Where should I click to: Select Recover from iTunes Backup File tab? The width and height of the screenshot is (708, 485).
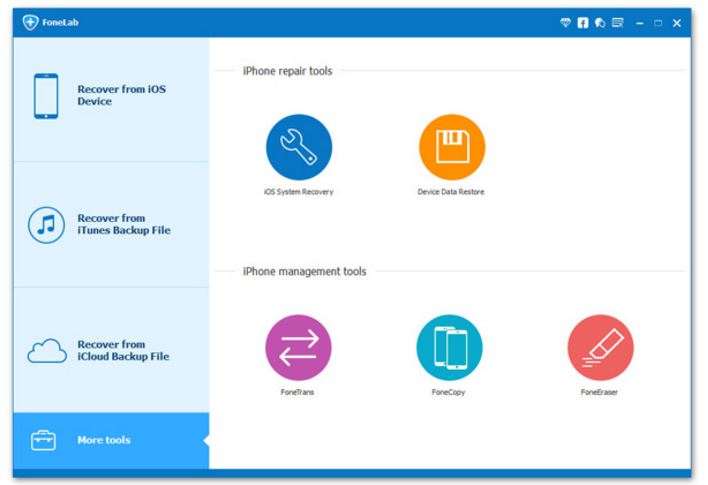point(111,225)
